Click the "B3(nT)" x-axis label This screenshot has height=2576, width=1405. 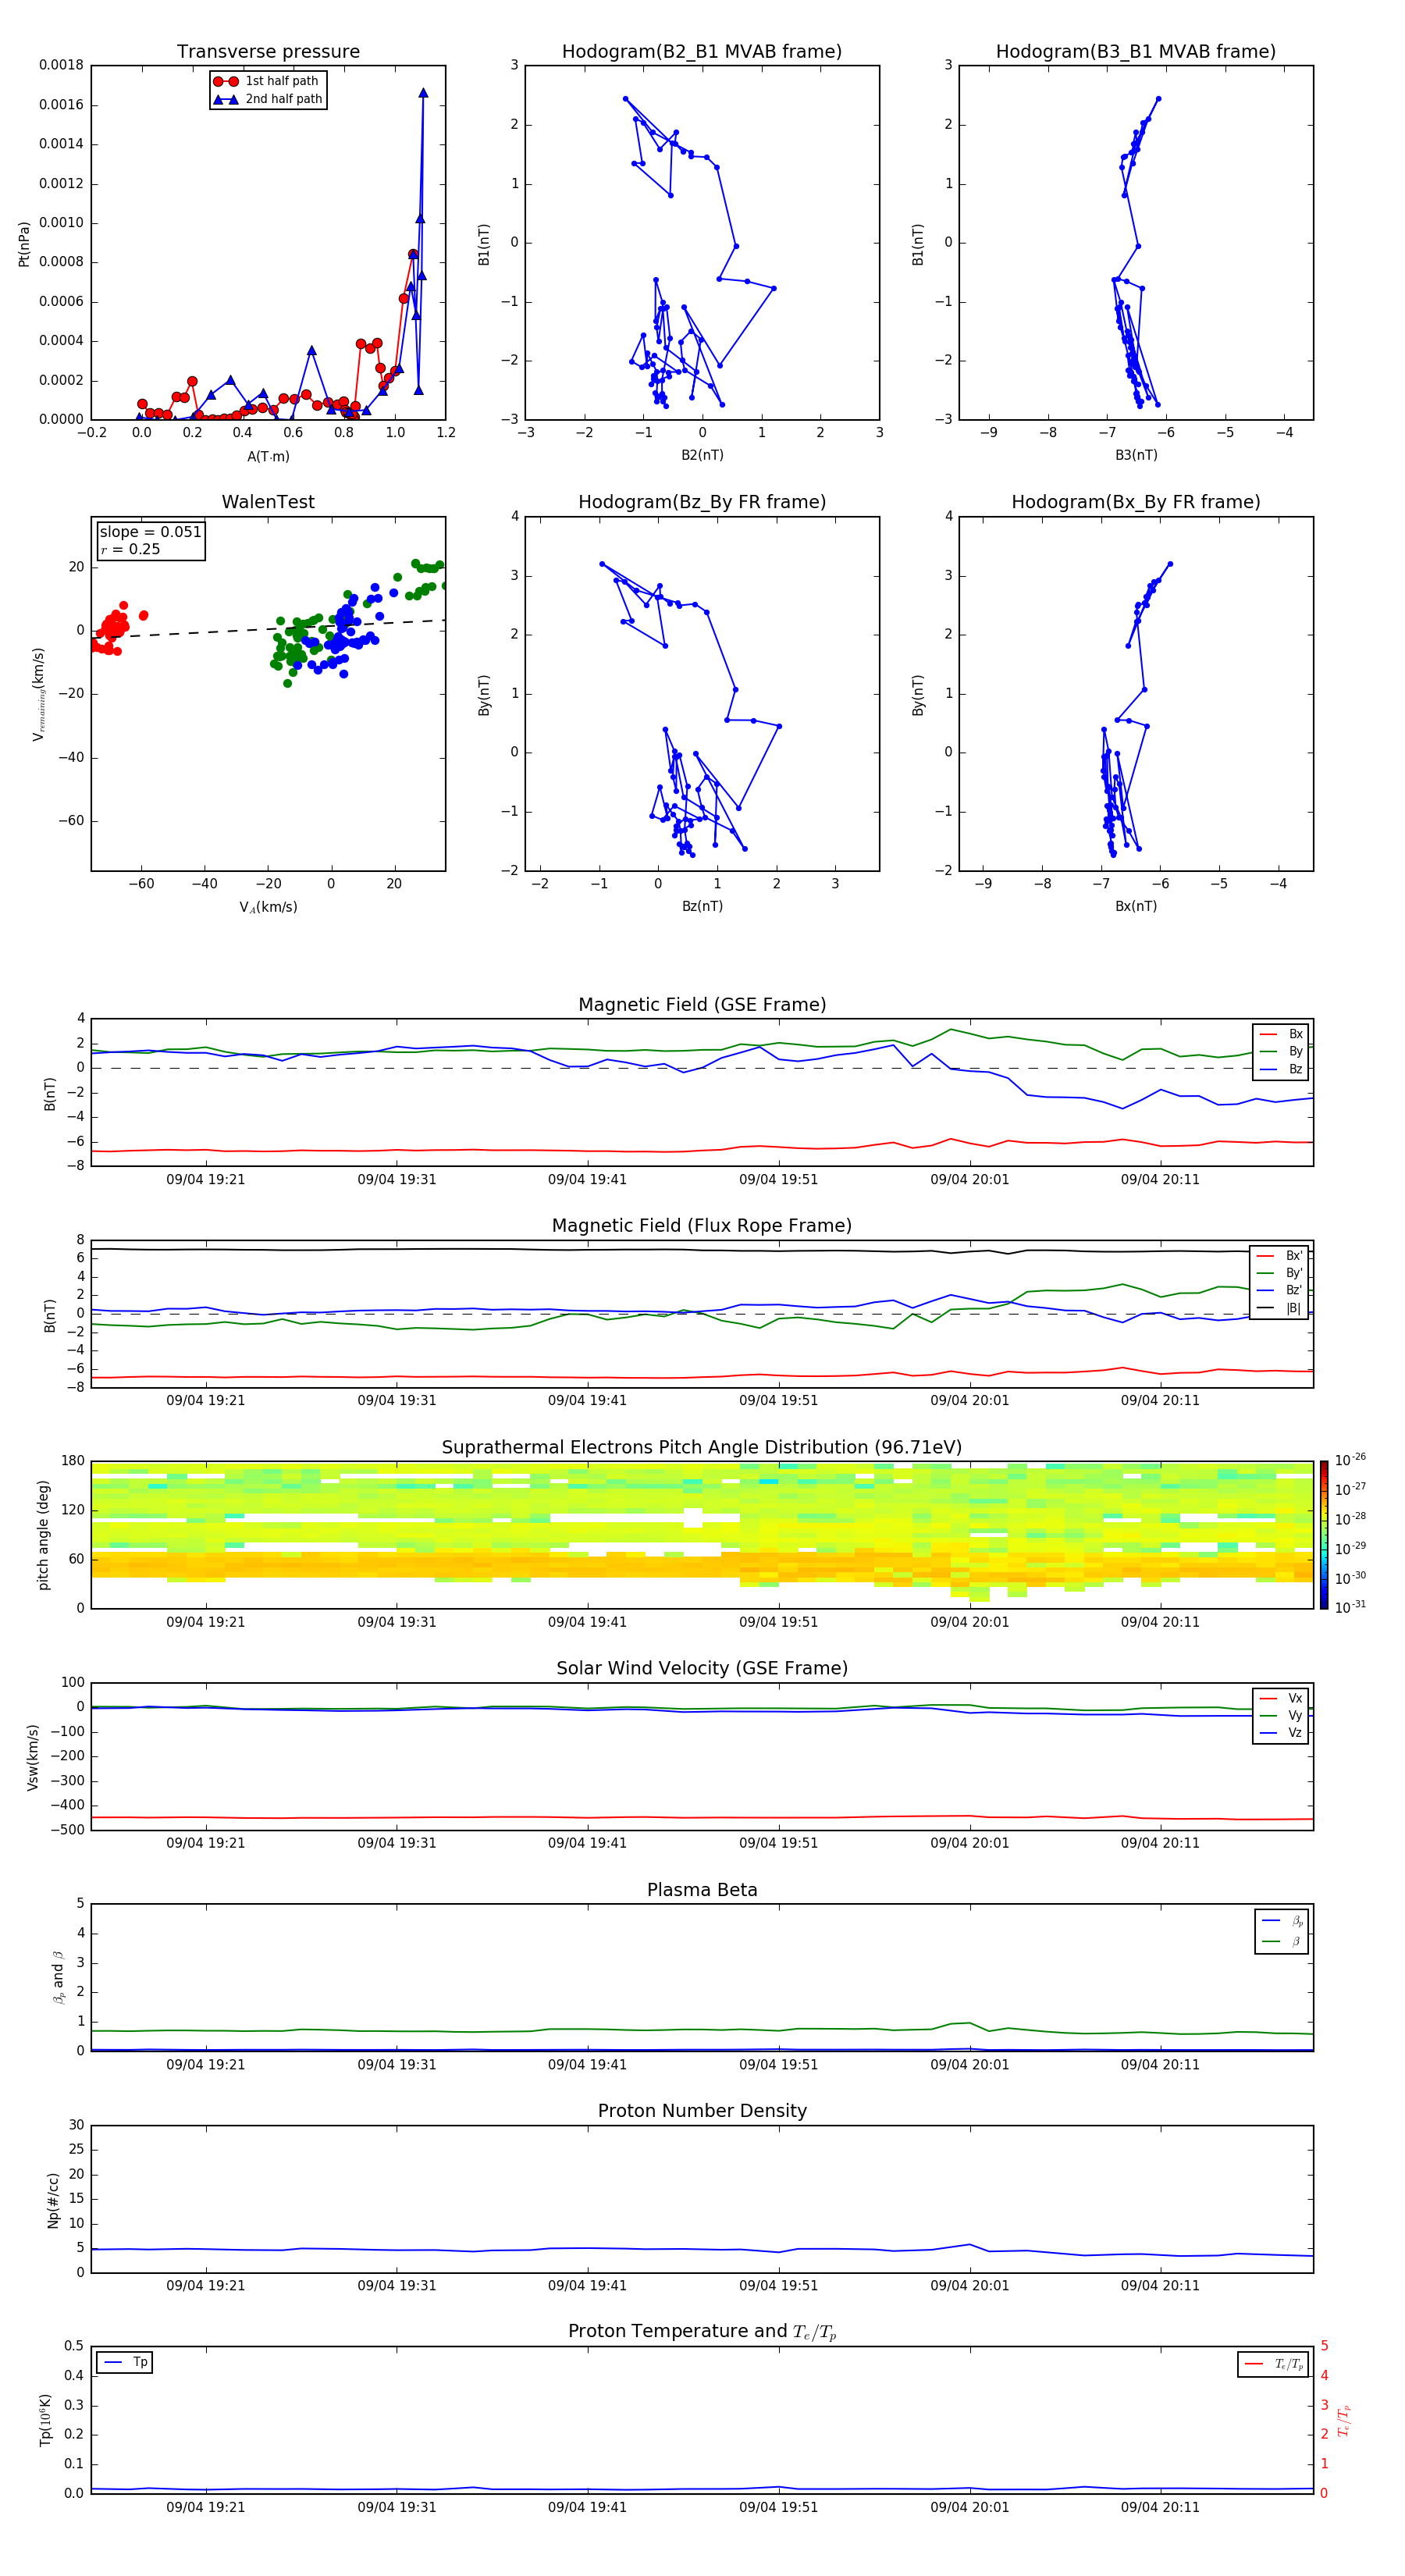click(1136, 455)
